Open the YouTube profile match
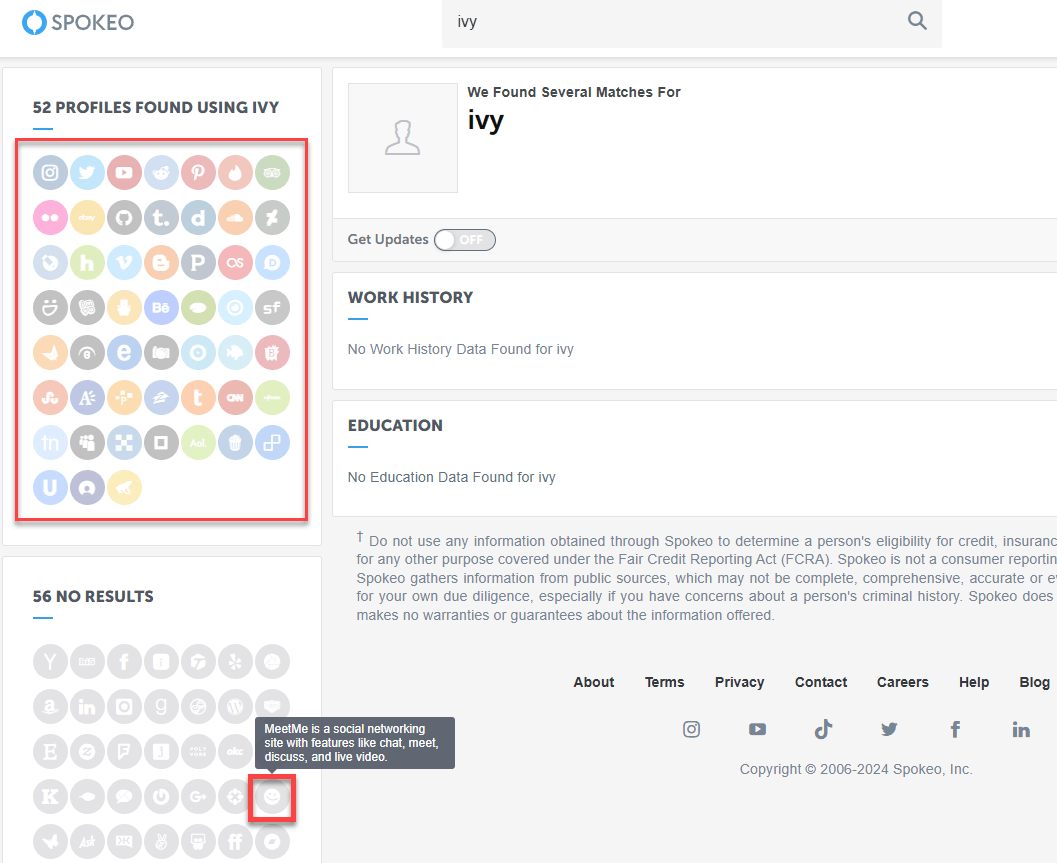 coord(124,172)
